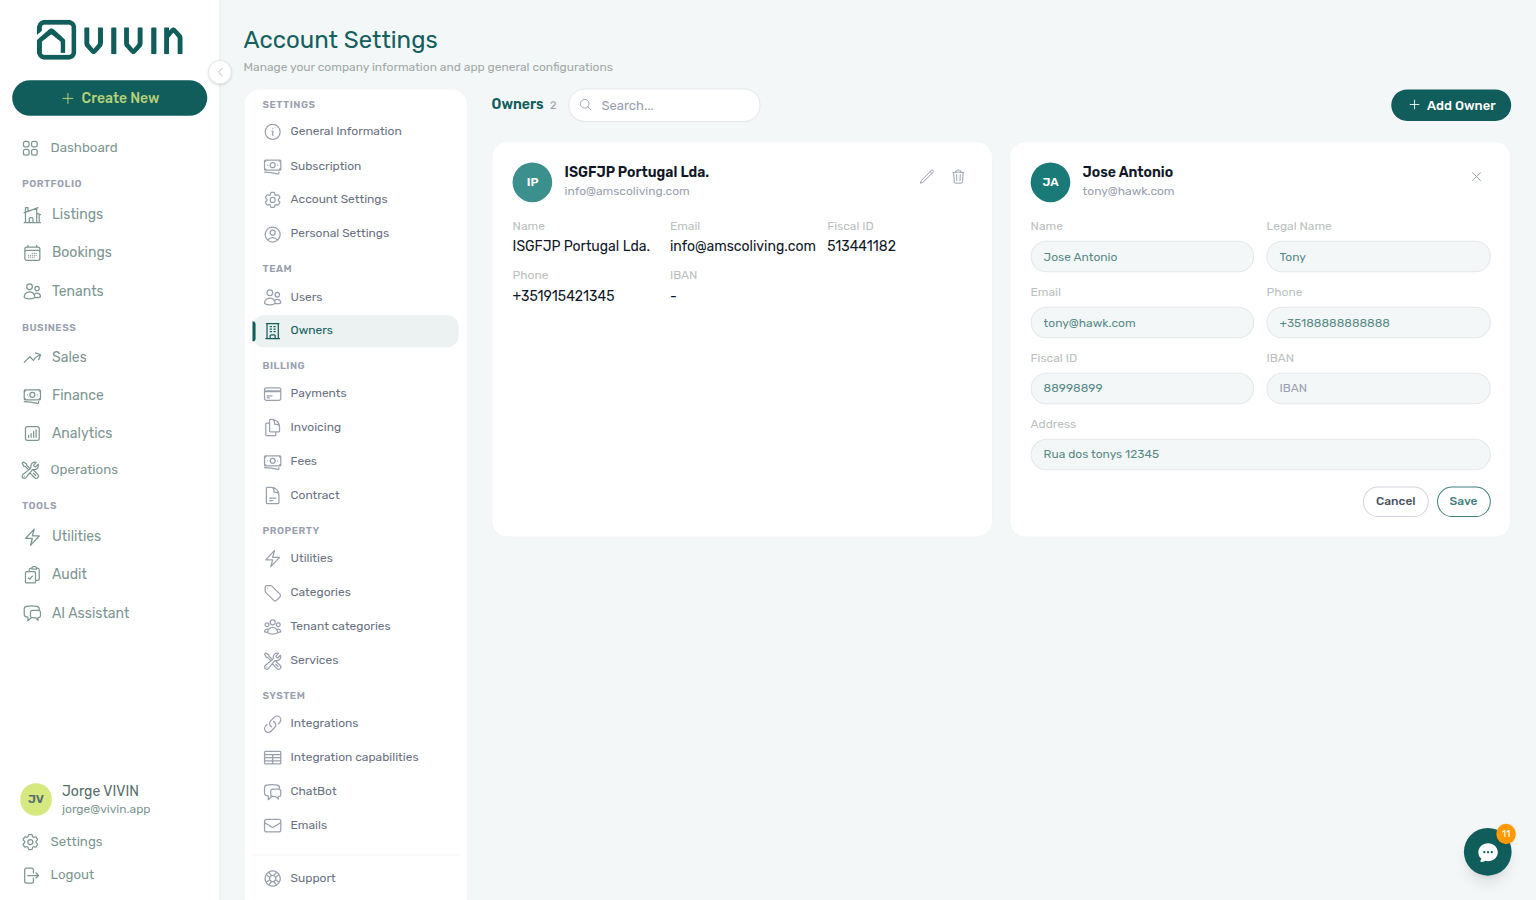Click the Tenant categories group icon
This screenshot has height=900, width=1536.
pos(272,627)
